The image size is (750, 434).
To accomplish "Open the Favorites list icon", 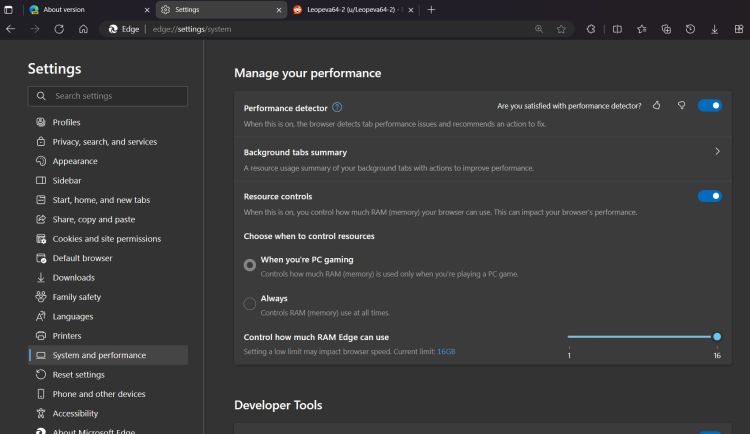I will (641, 29).
